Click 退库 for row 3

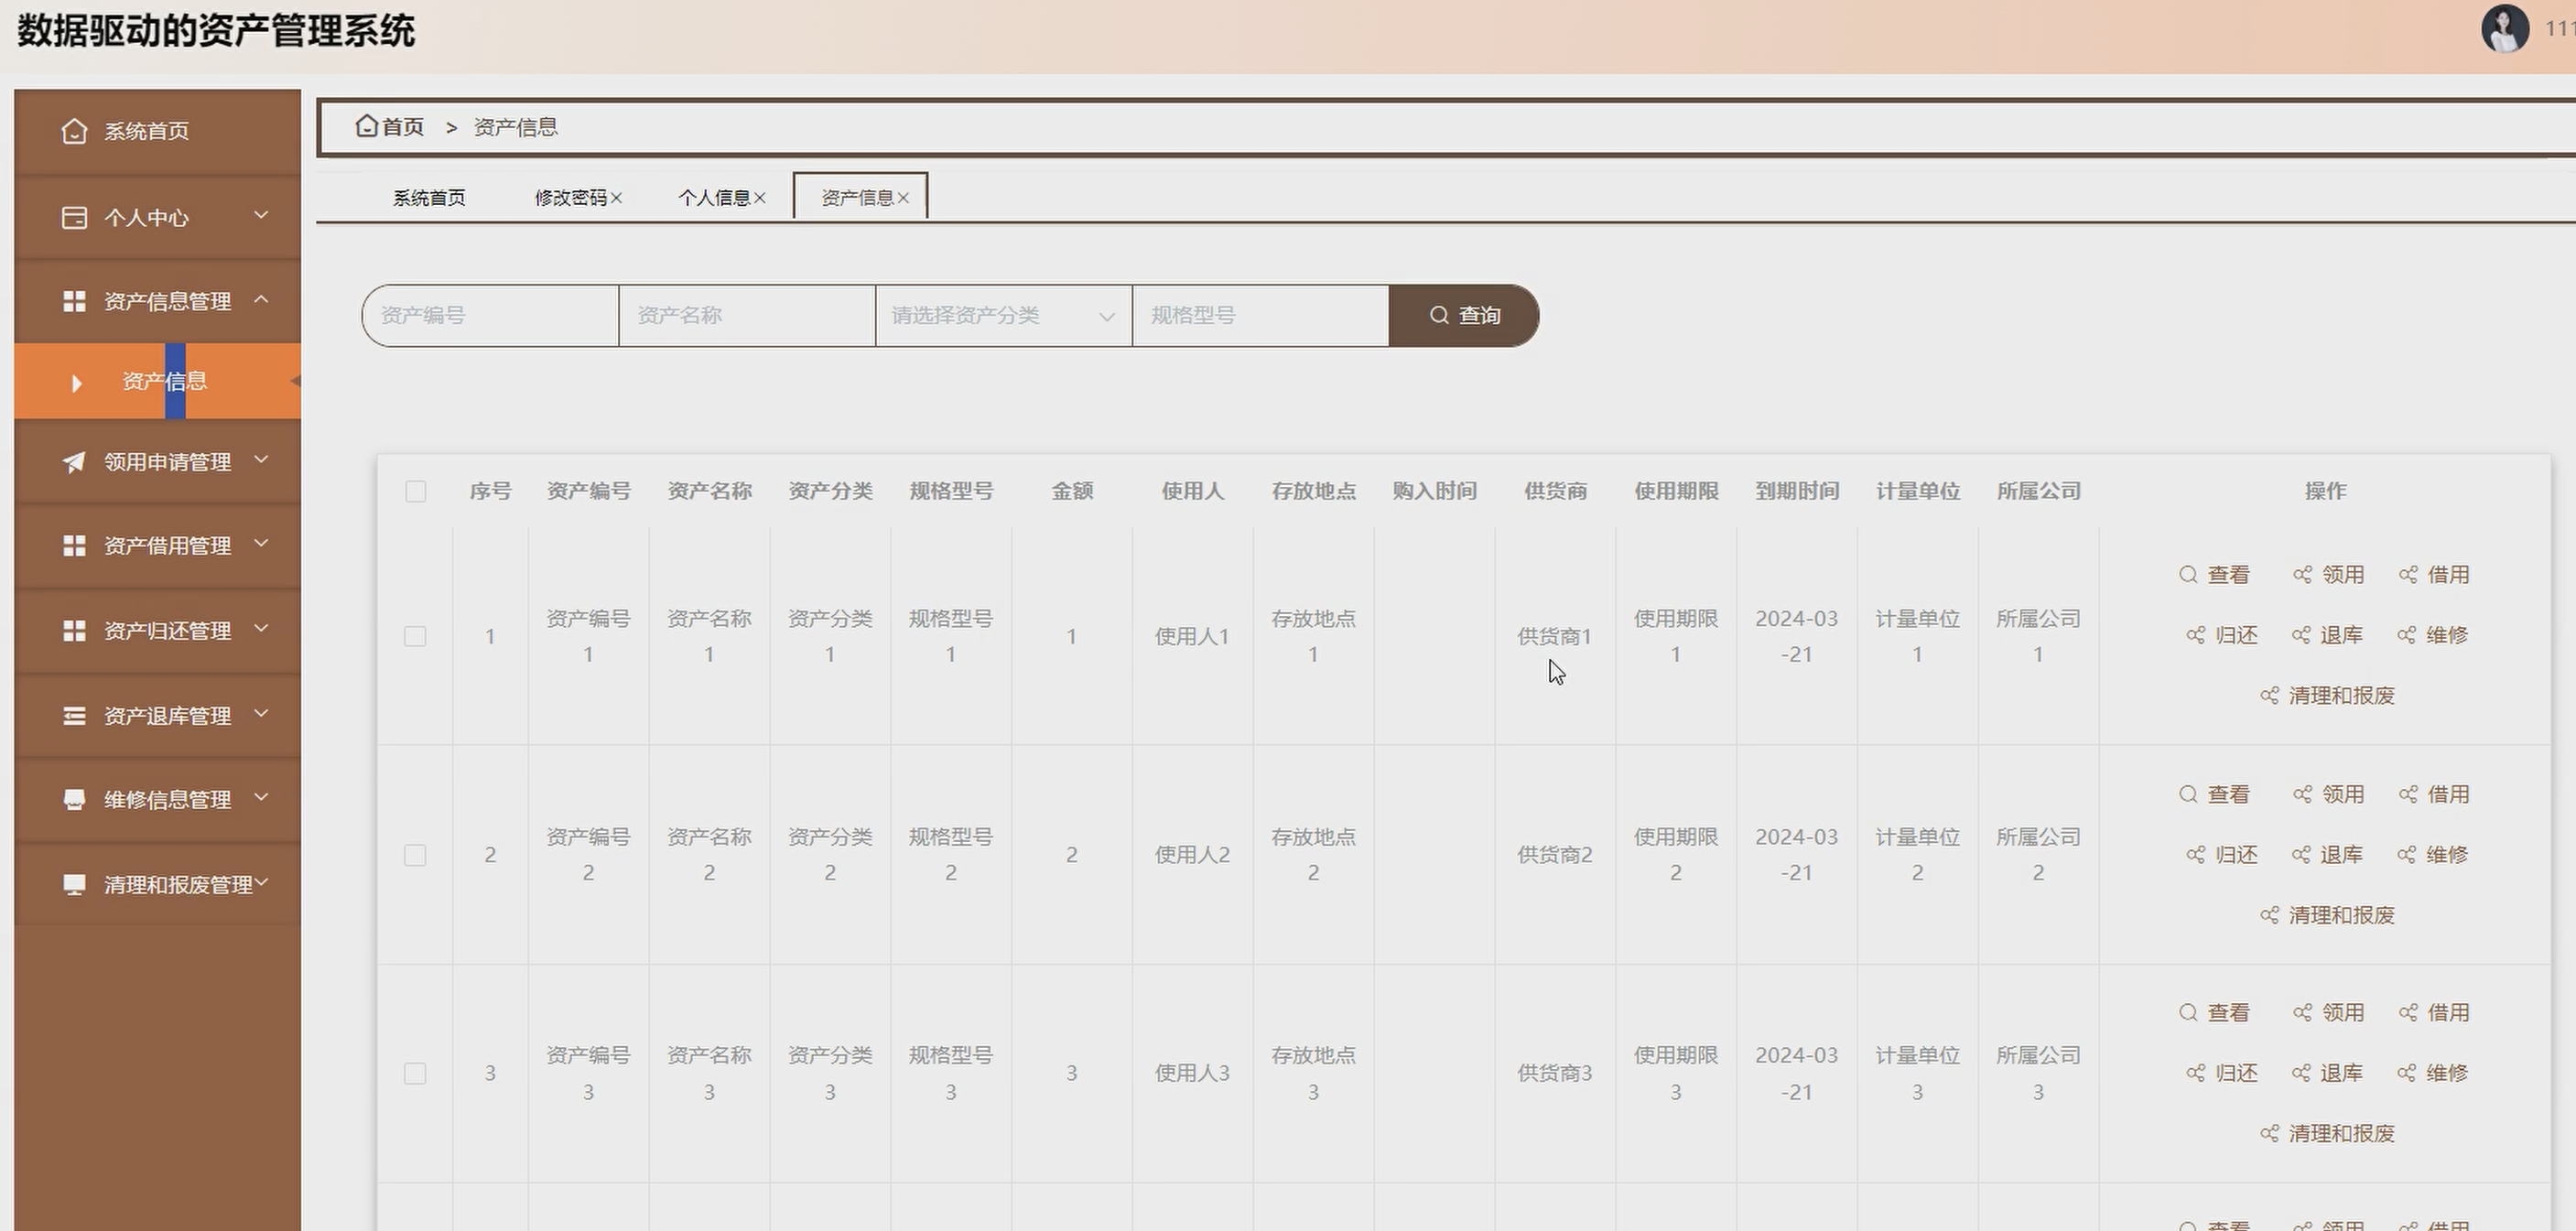pos(2327,1073)
